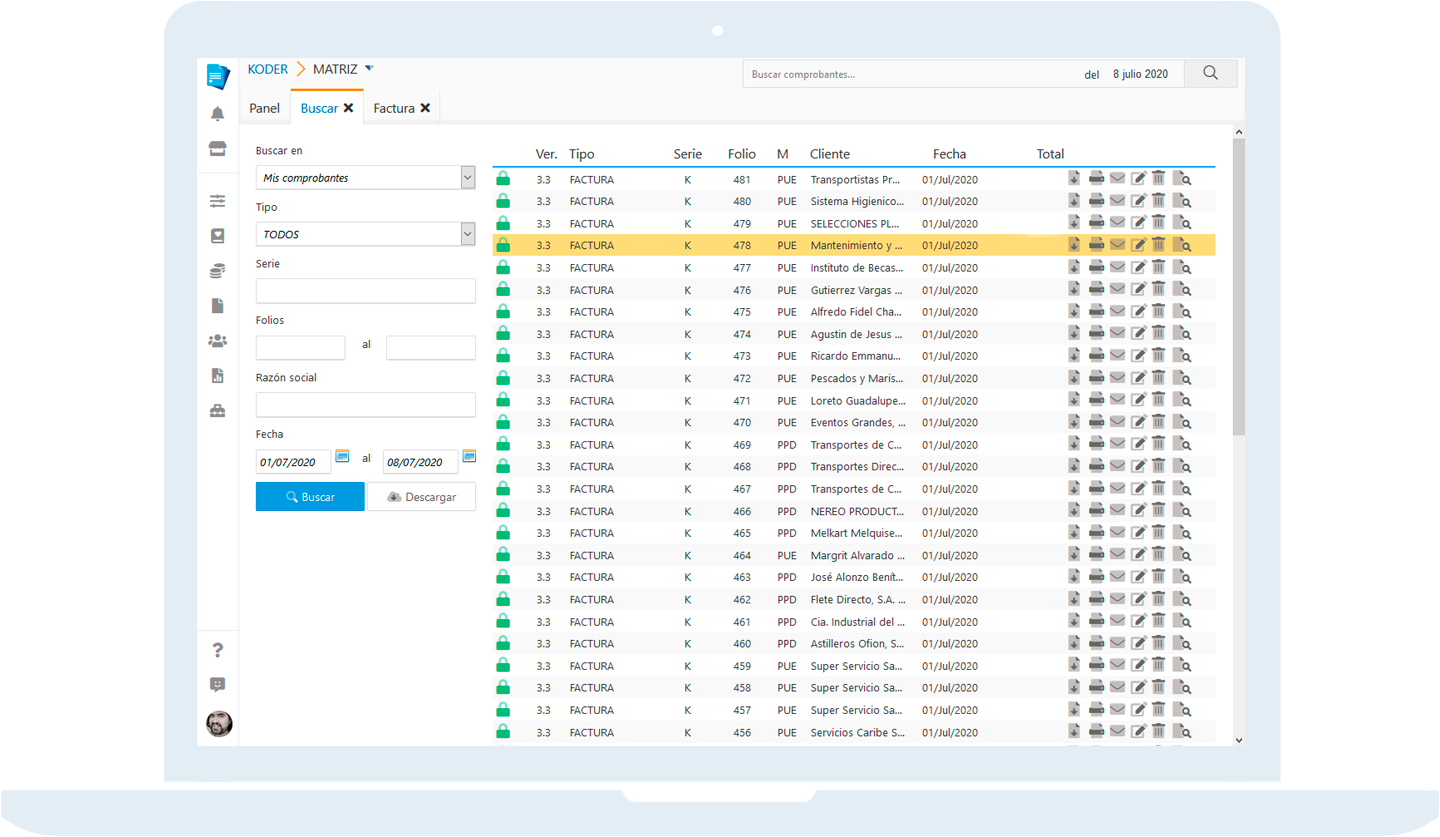1440x837 pixels.
Task: Click the vertical scrollbar thumb
Action: point(1239,286)
